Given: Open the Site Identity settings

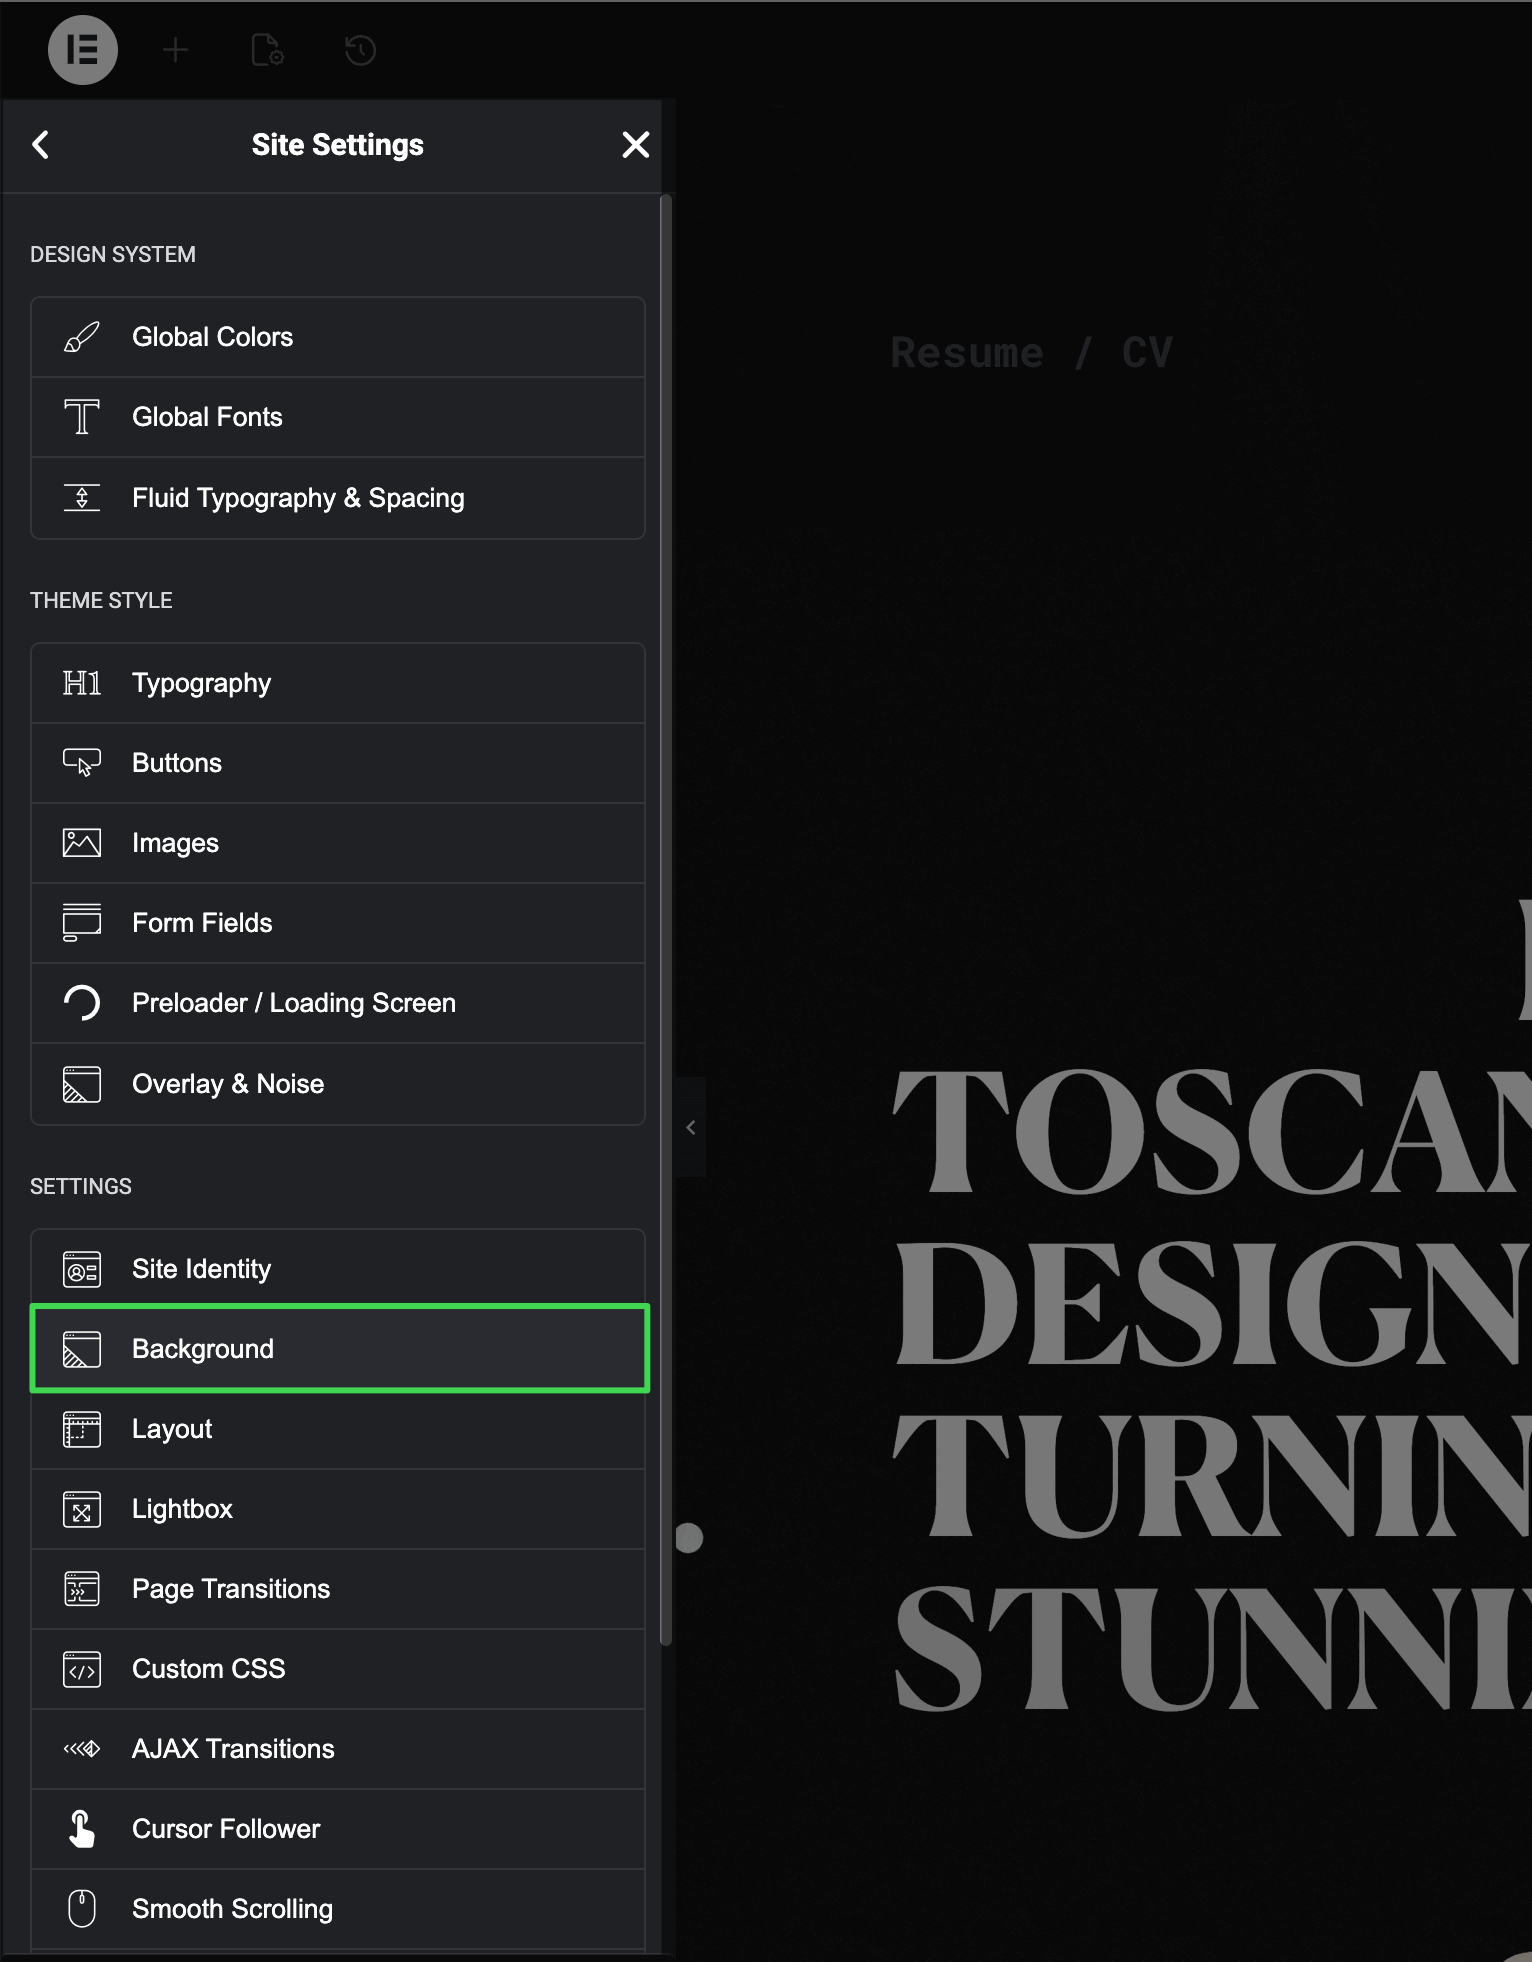Looking at the screenshot, I should point(201,1269).
